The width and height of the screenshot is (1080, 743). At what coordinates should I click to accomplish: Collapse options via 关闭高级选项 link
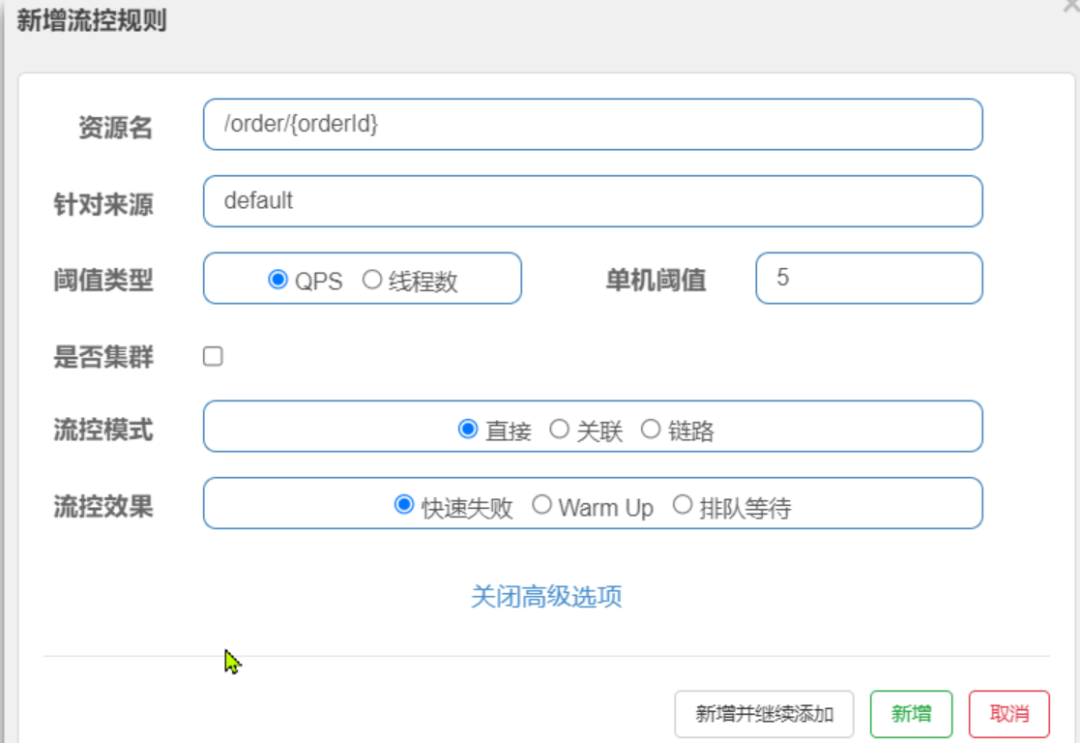tap(546, 596)
